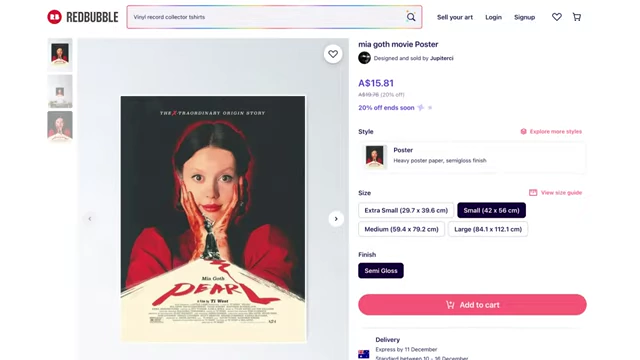The height and width of the screenshot is (360, 640).
Task: Click the search magnifier icon
Action: click(x=411, y=17)
